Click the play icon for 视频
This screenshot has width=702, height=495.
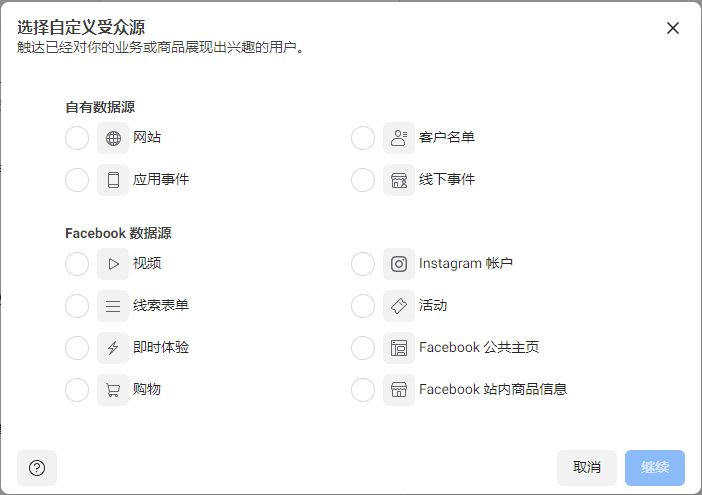click(x=113, y=264)
